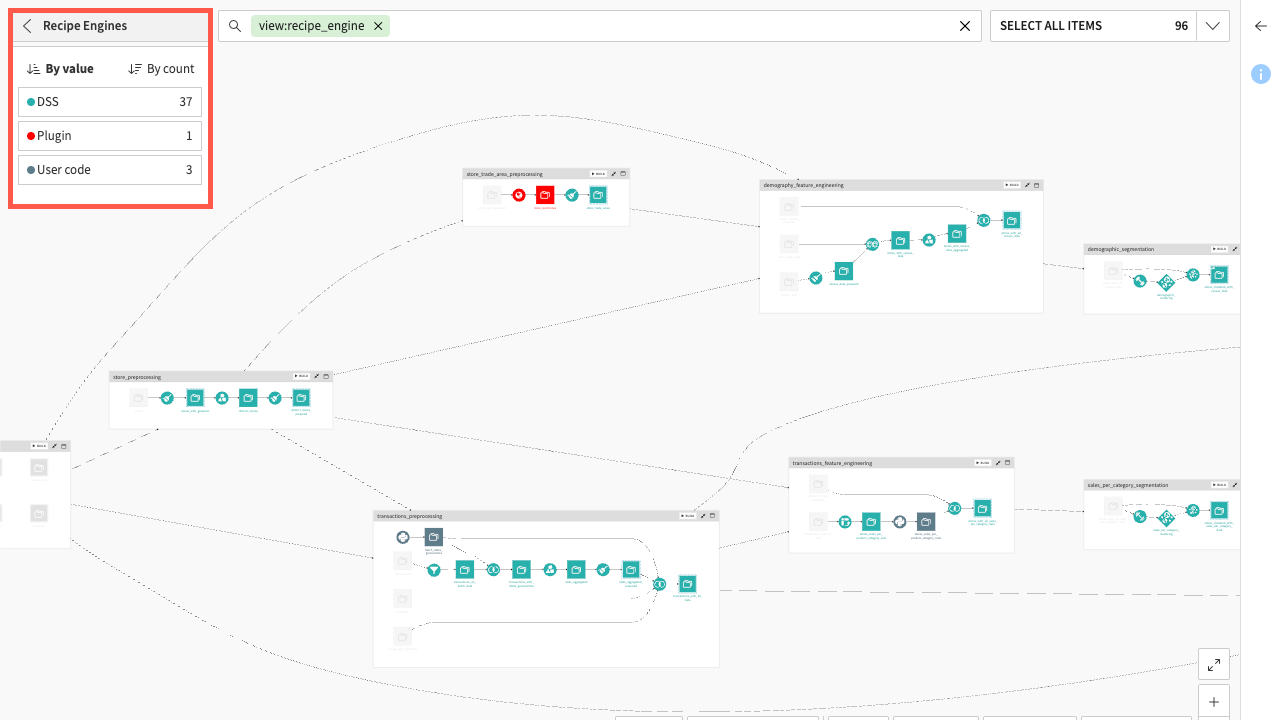The height and width of the screenshot is (720, 1280).
Task: Click the search magnifier icon
Action: click(235, 26)
